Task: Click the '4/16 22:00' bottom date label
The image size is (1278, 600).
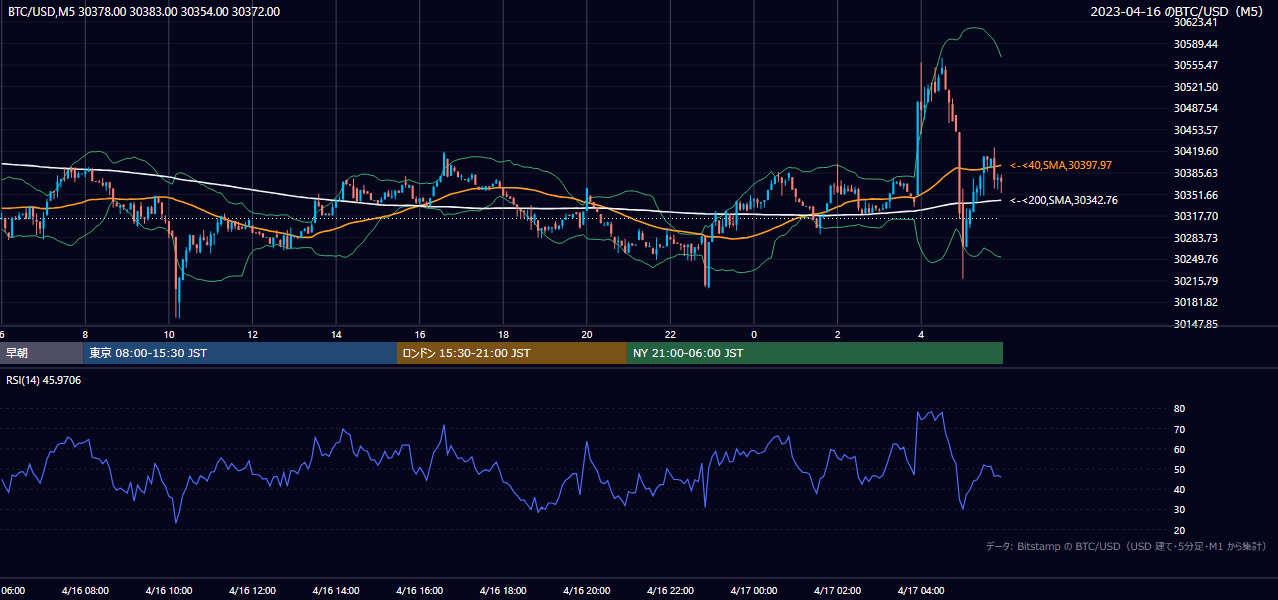Action: (x=670, y=591)
